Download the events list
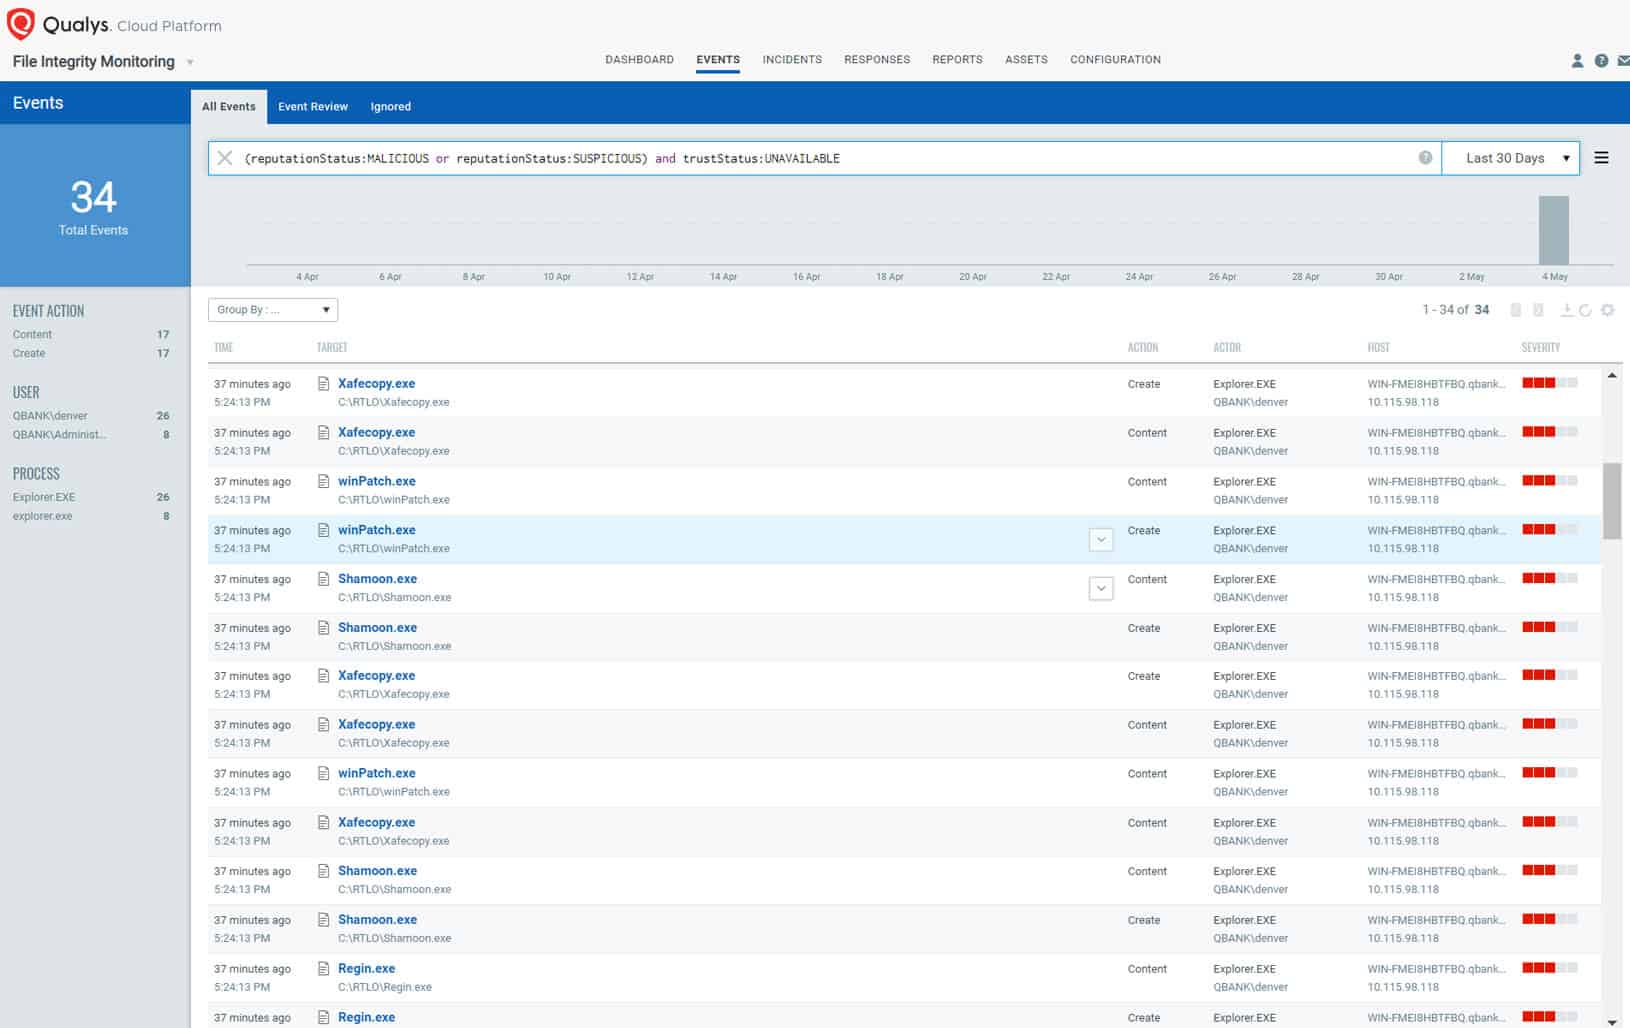The width and height of the screenshot is (1630, 1028). pyautogui.click(x=1566, y=310)
